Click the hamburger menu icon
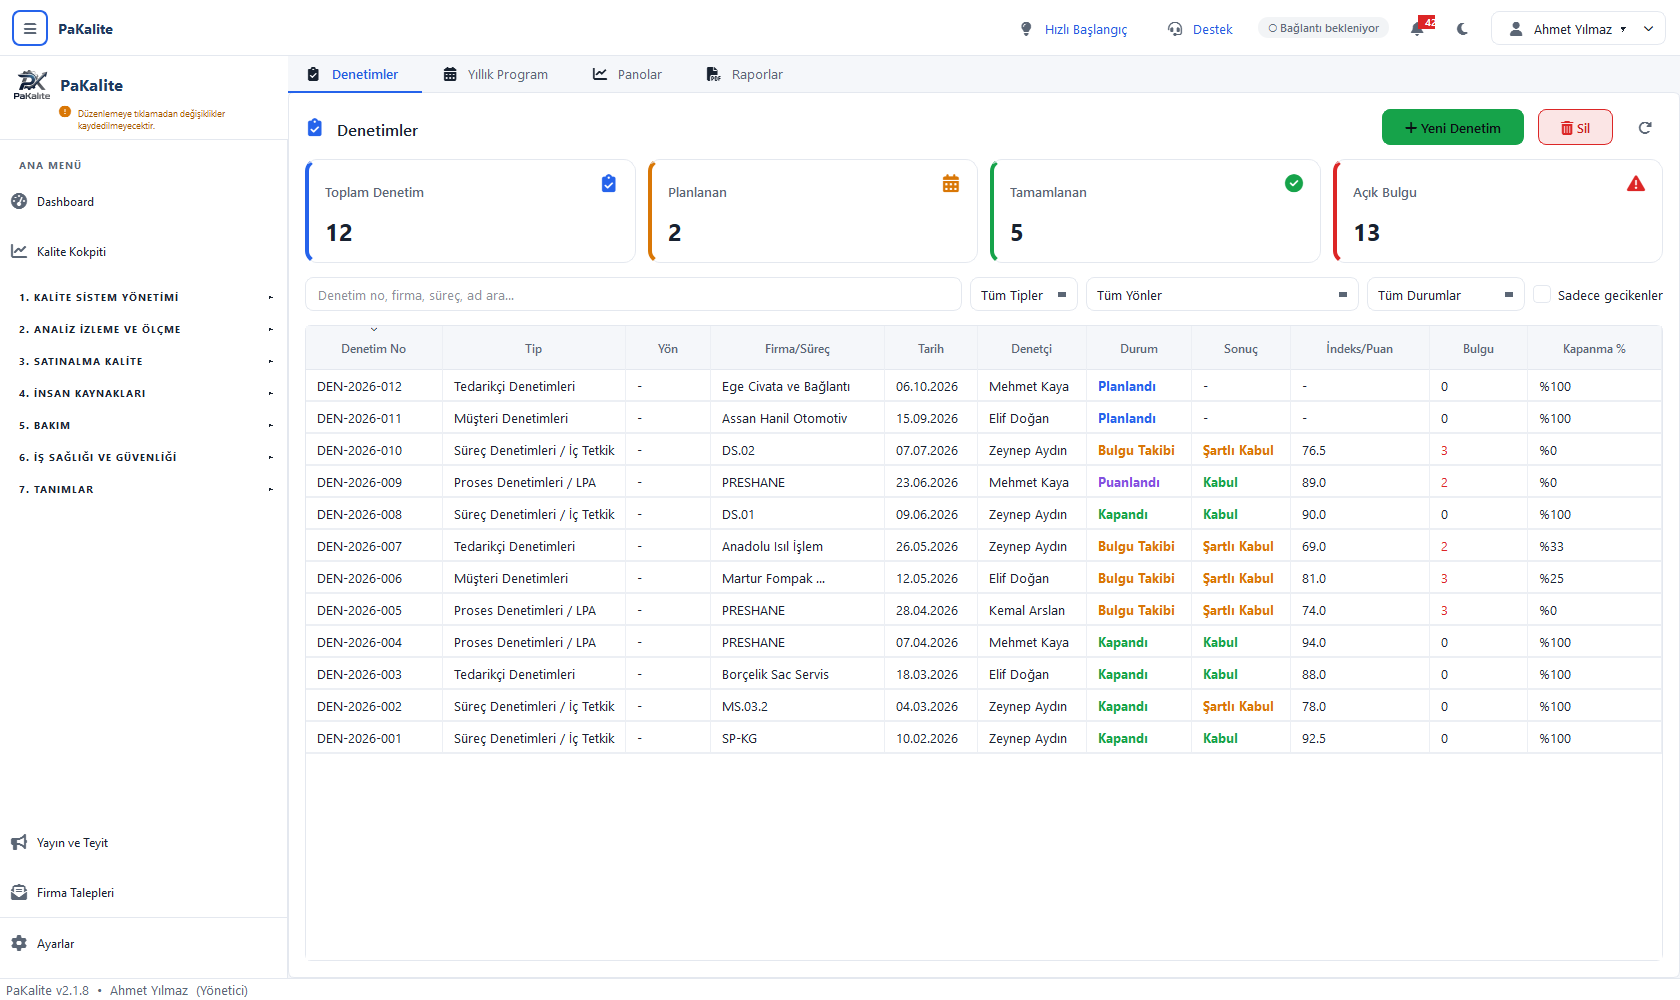The image size is (1680, 1000). click(x=30, y=28)
